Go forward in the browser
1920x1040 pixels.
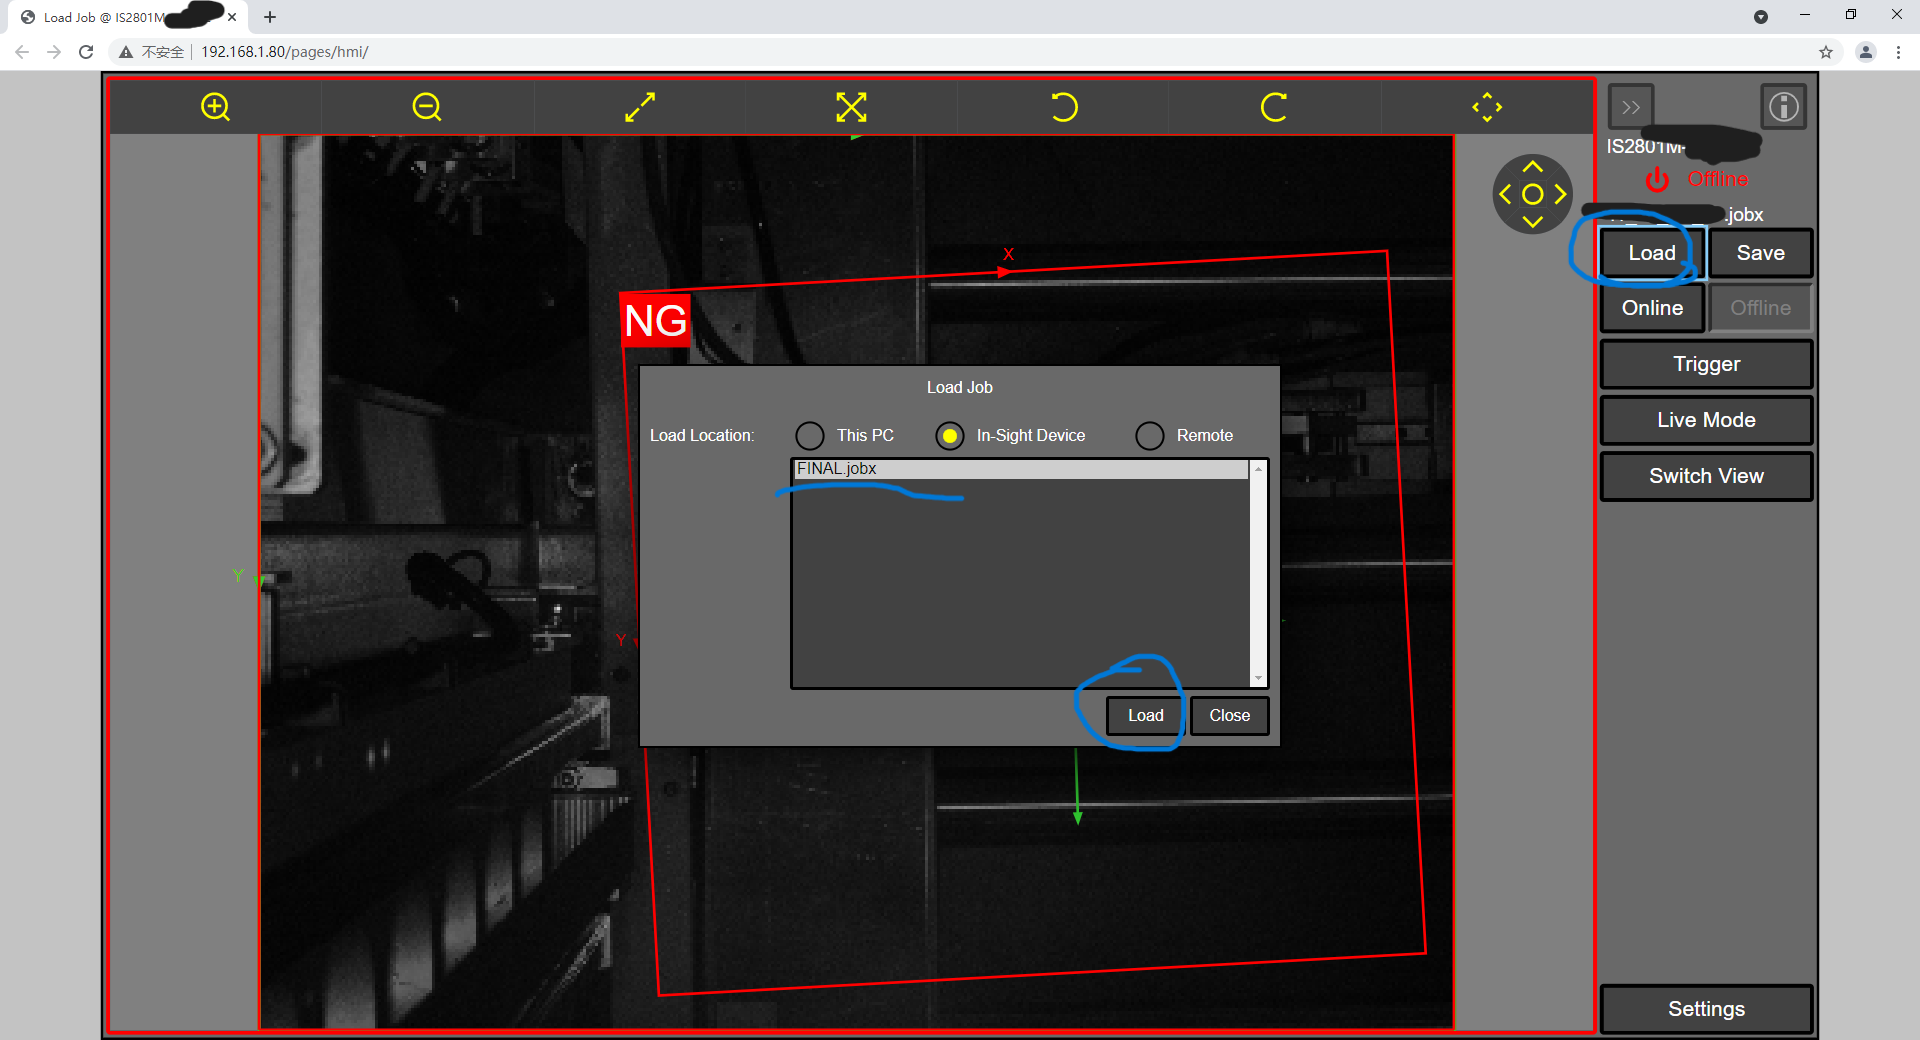point(54,52)
